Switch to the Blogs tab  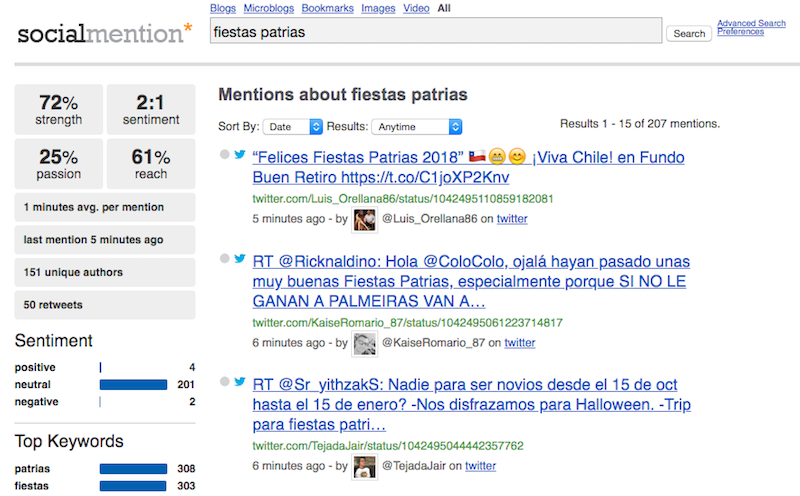tap(223, 8)
